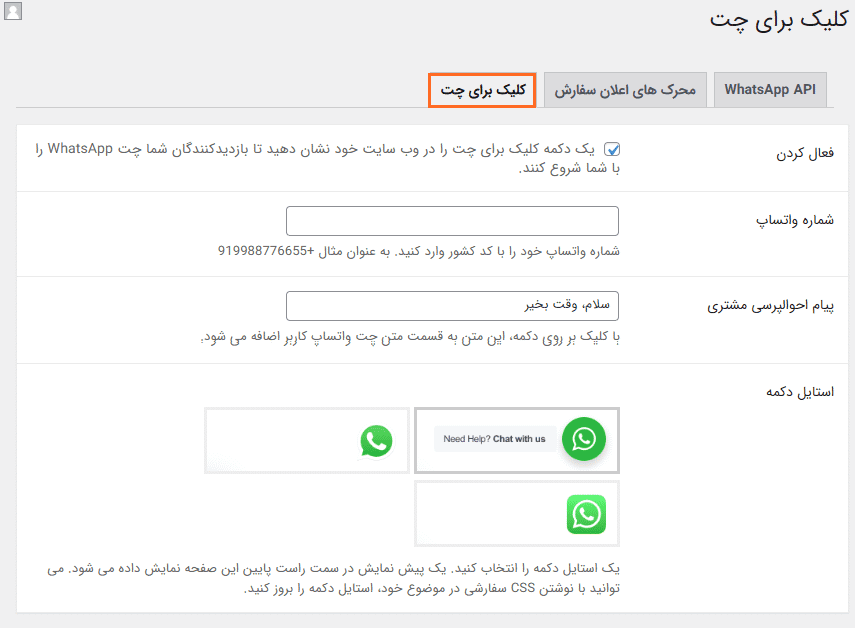Toggle the فعال کردن checkbox

tap(612, 149)
